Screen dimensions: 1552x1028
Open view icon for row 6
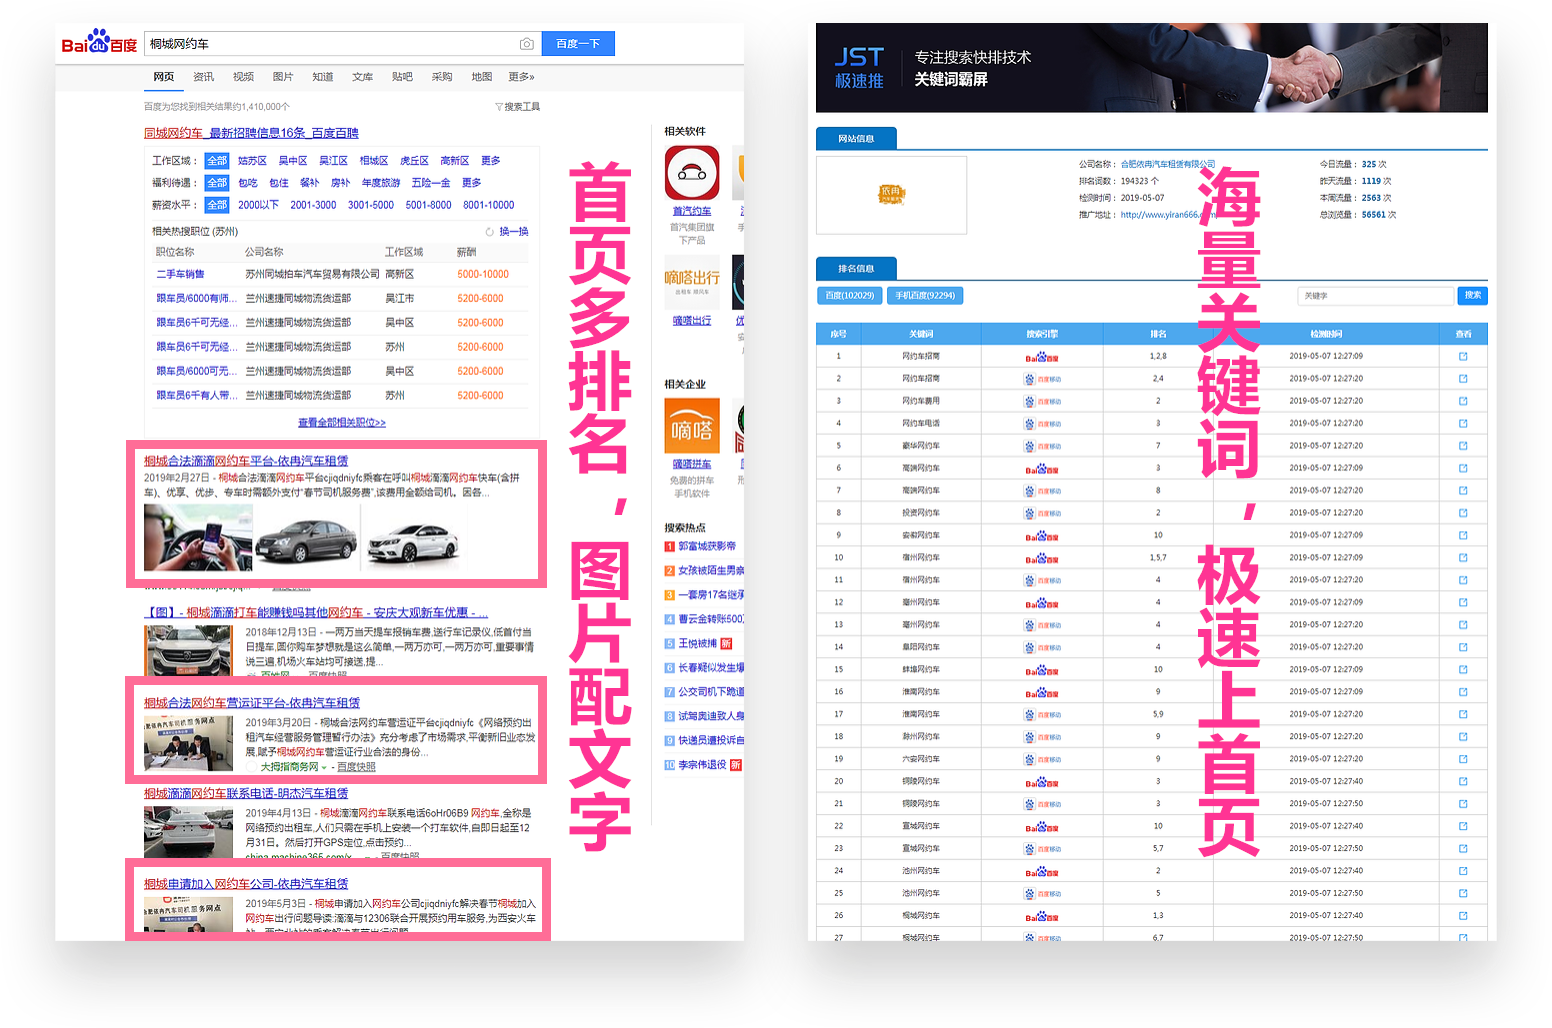click(1463, 468)
